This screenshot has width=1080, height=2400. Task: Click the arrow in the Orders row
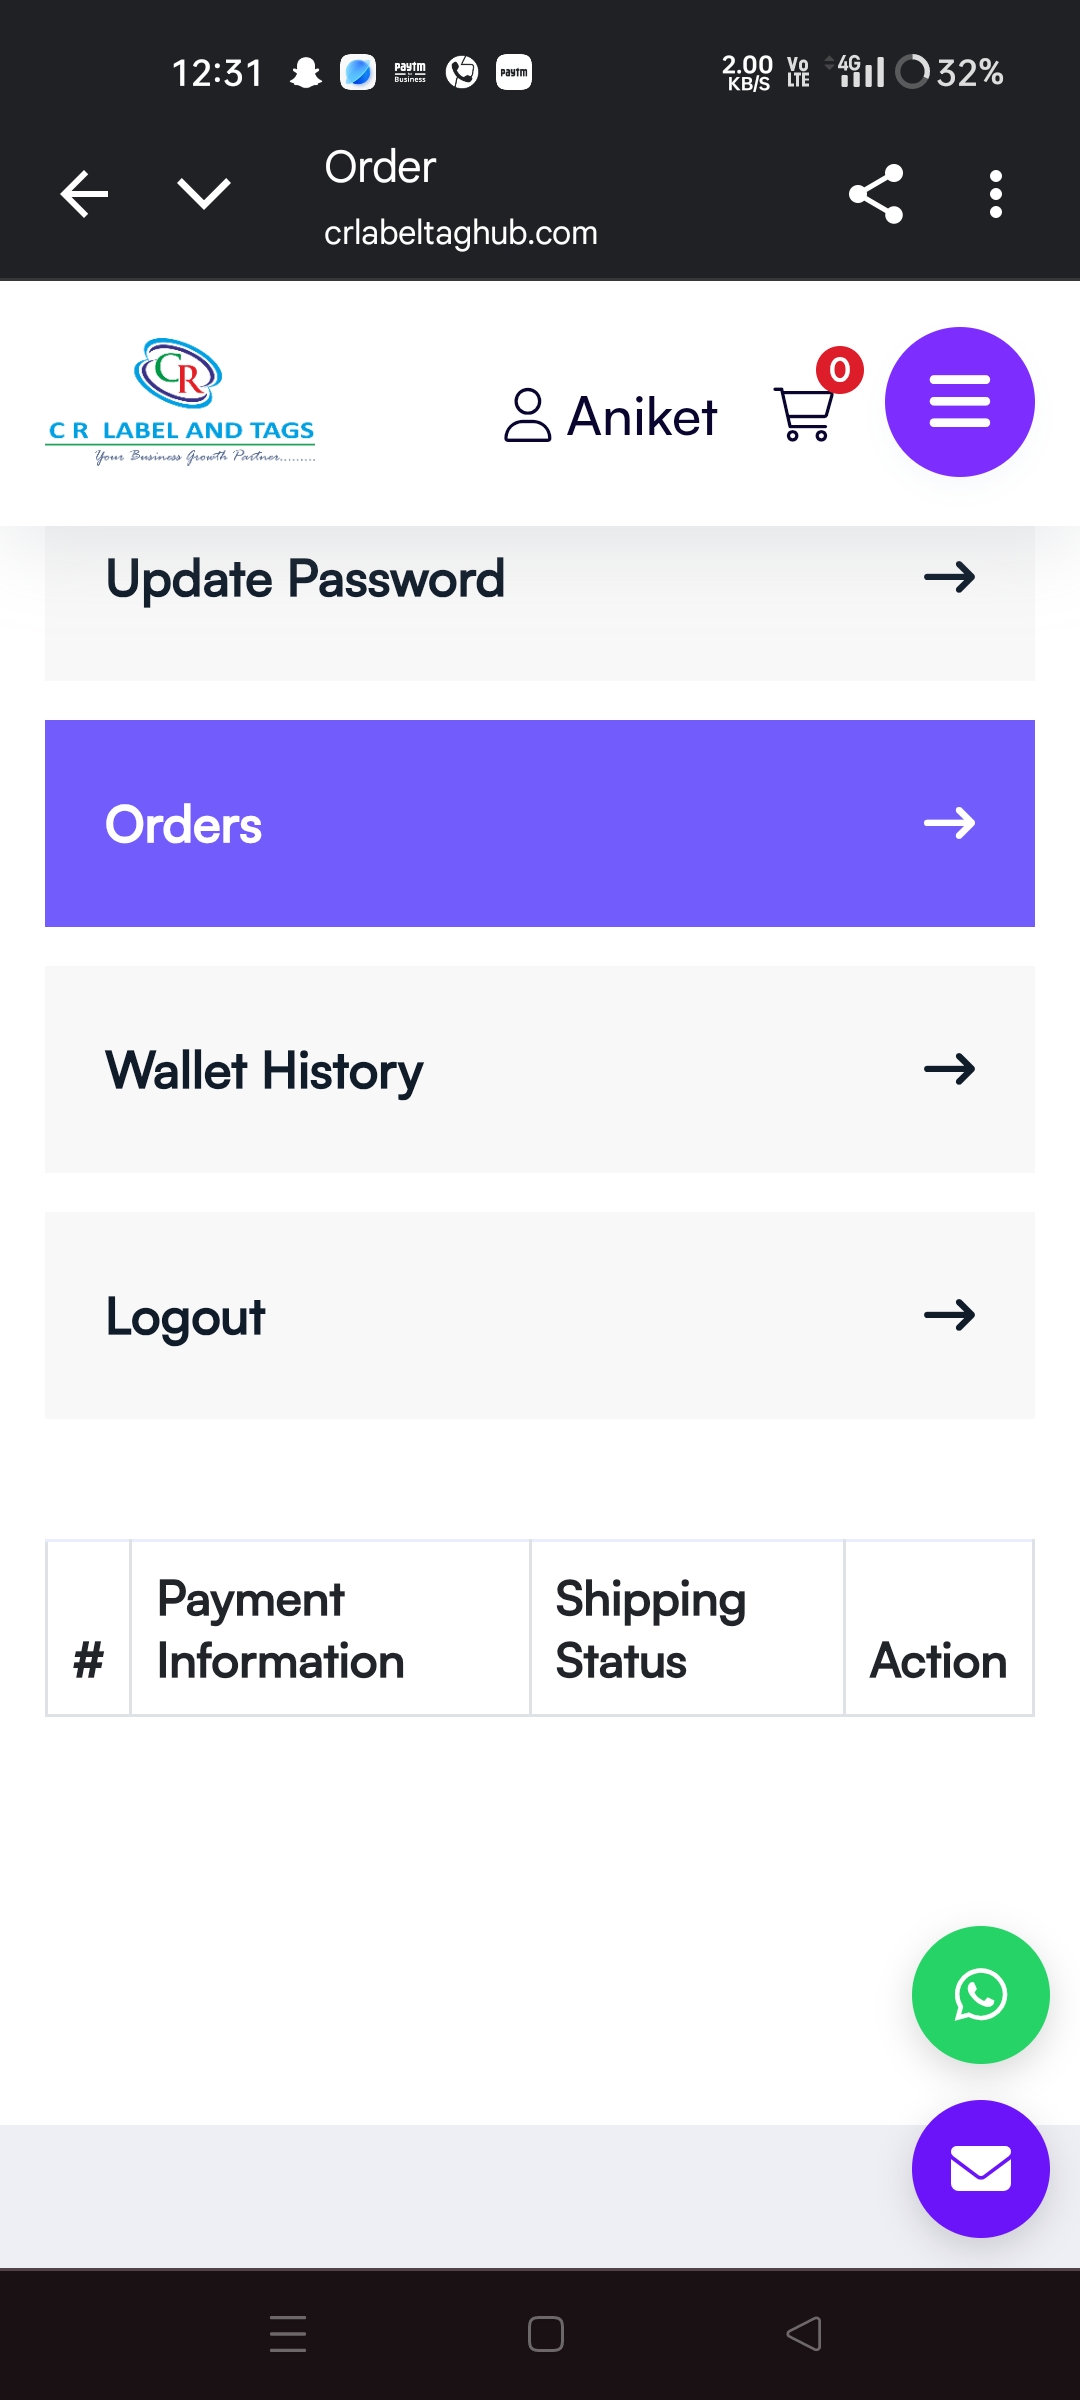point(949,823)
